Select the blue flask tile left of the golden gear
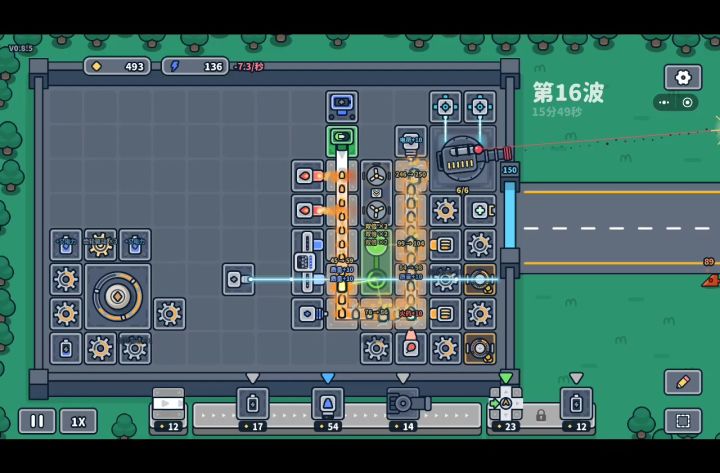The height and width of the screenshot is (473, 720). [66, 245]
